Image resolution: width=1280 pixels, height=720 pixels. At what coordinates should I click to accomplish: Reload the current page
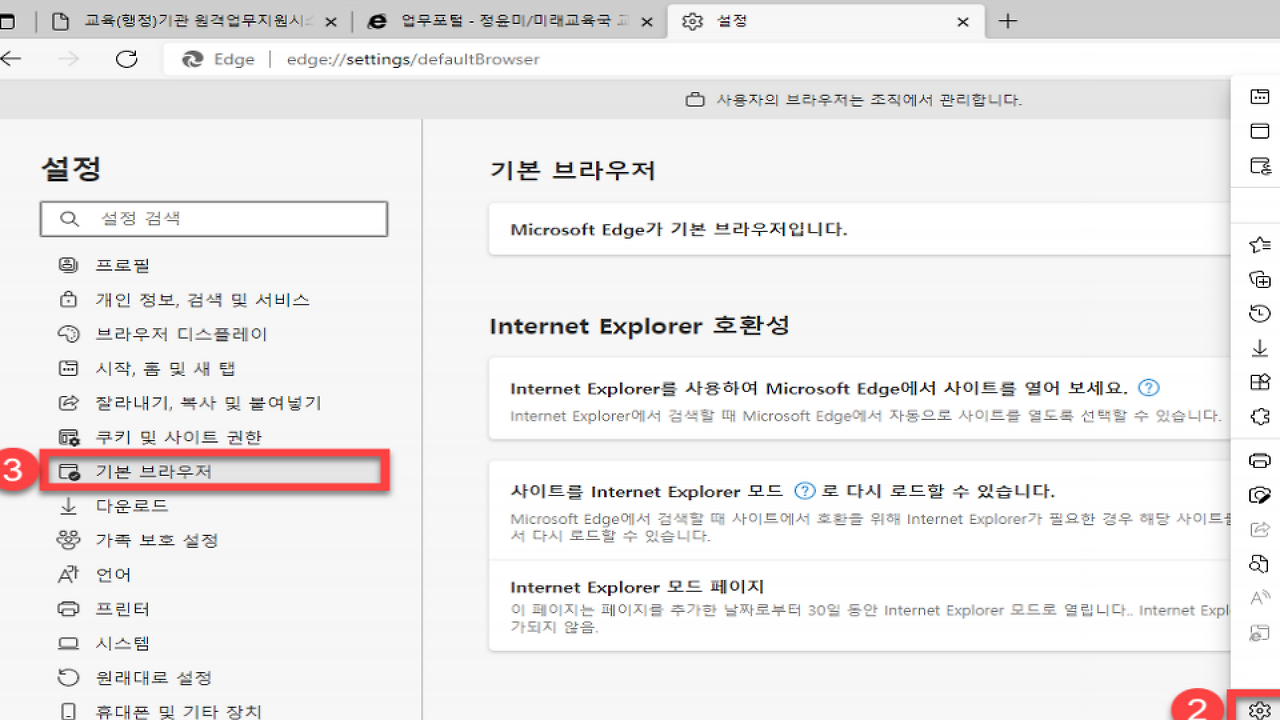click(x=126, y=59)
